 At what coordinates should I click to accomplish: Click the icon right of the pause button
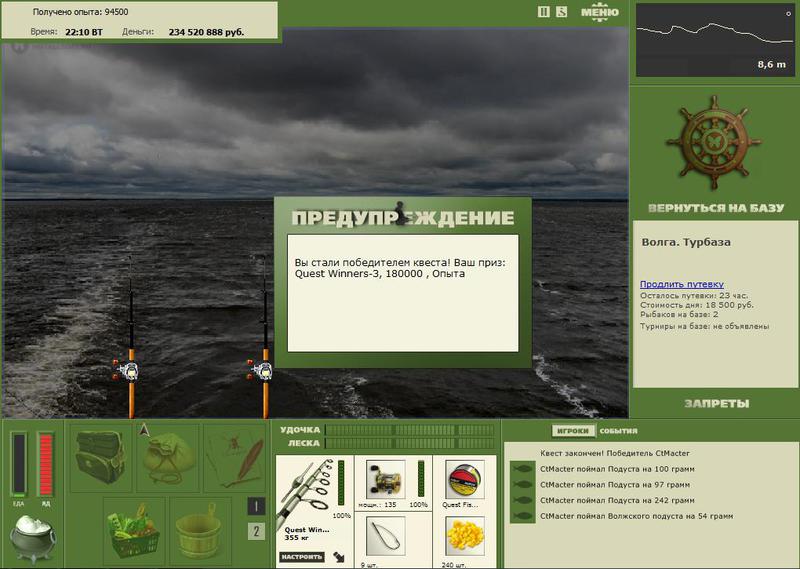click(562, 12)
